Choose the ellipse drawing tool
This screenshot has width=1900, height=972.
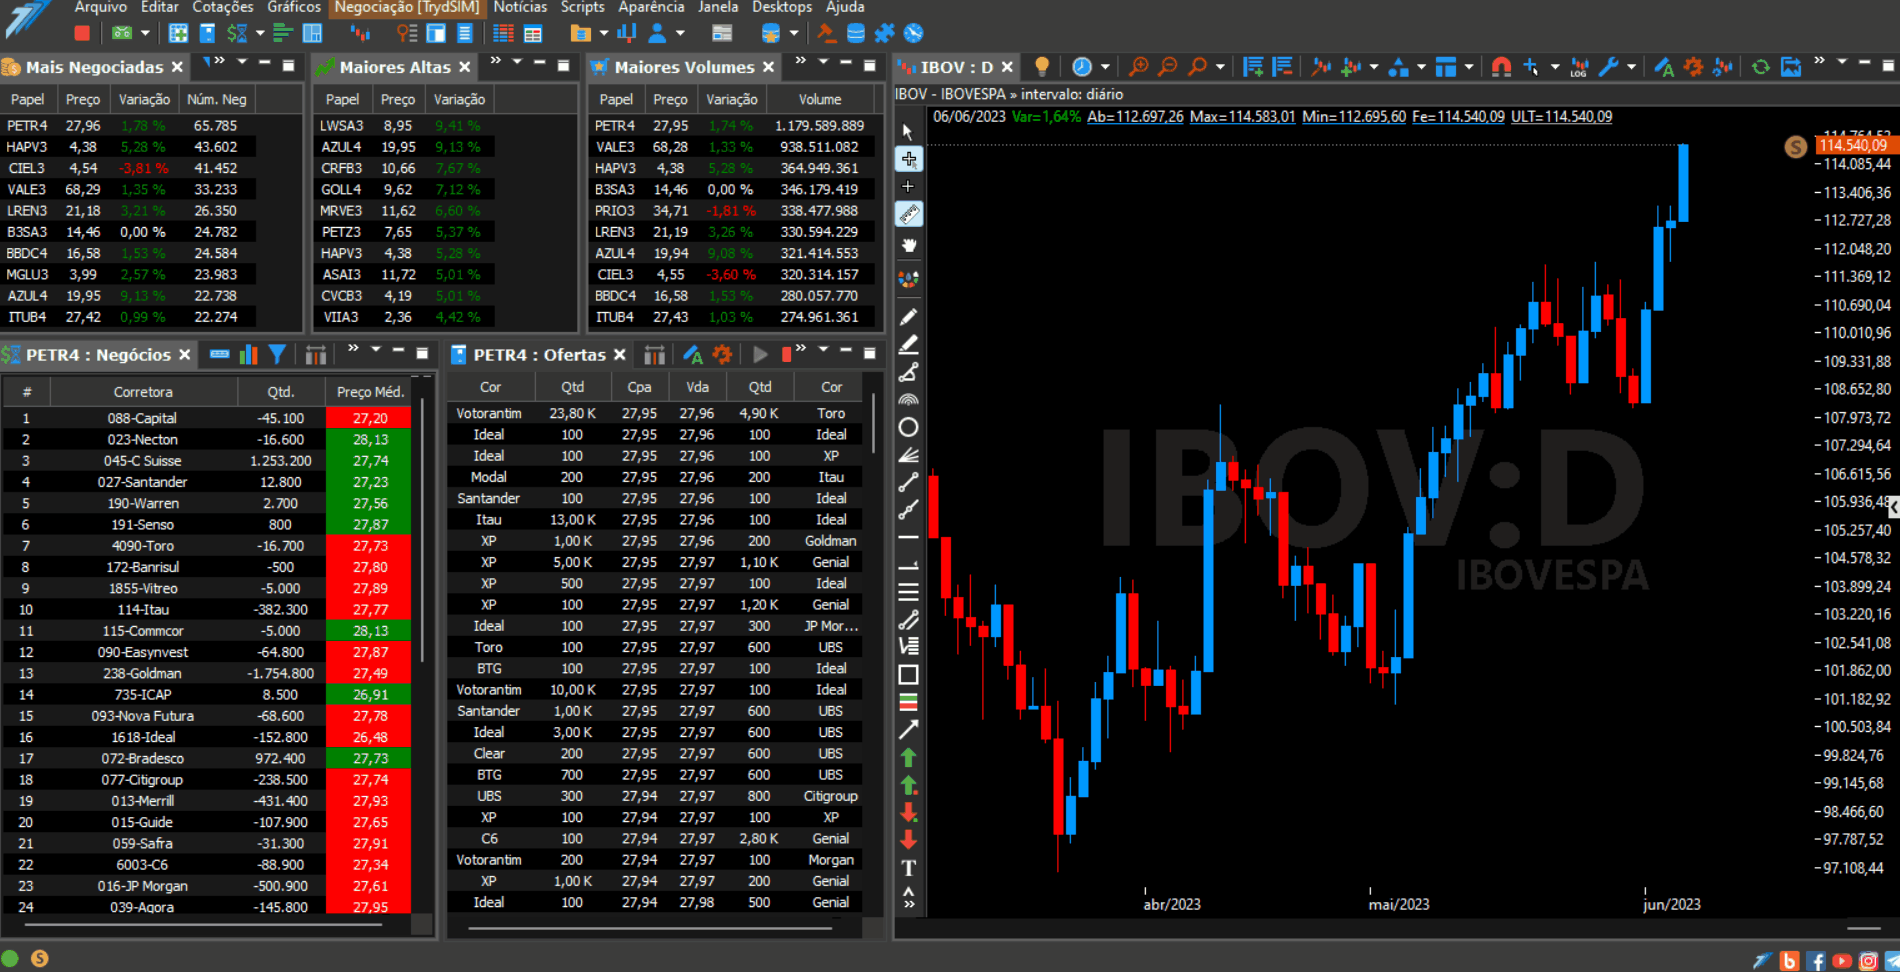(x=909, y=427)
